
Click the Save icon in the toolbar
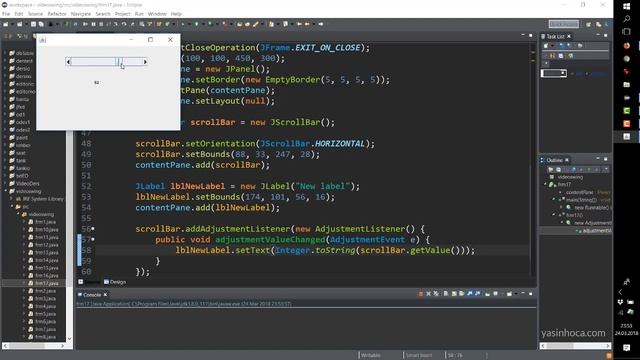click(x=33, y=24)
